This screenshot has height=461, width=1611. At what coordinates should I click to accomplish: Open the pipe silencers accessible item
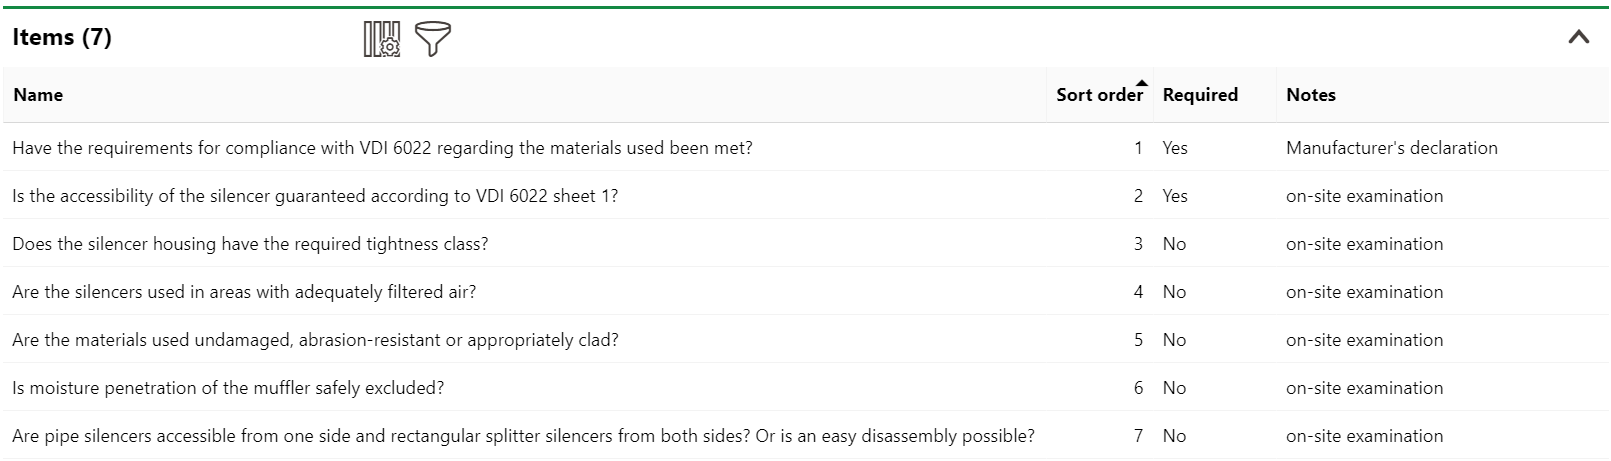(523, 436)
